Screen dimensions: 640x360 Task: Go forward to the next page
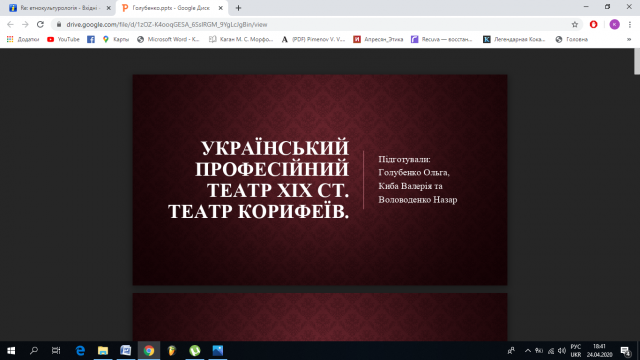(25, 24)
